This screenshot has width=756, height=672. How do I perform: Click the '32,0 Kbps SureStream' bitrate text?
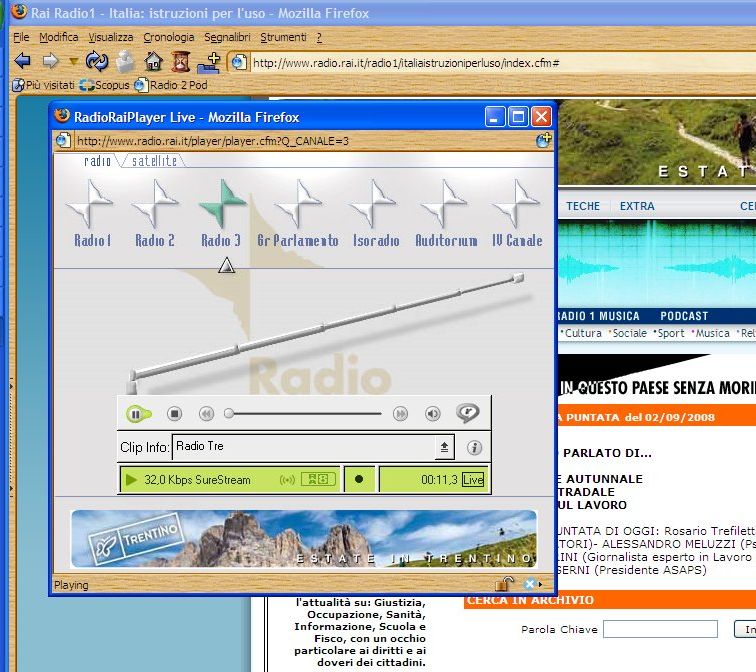[197, 480]
